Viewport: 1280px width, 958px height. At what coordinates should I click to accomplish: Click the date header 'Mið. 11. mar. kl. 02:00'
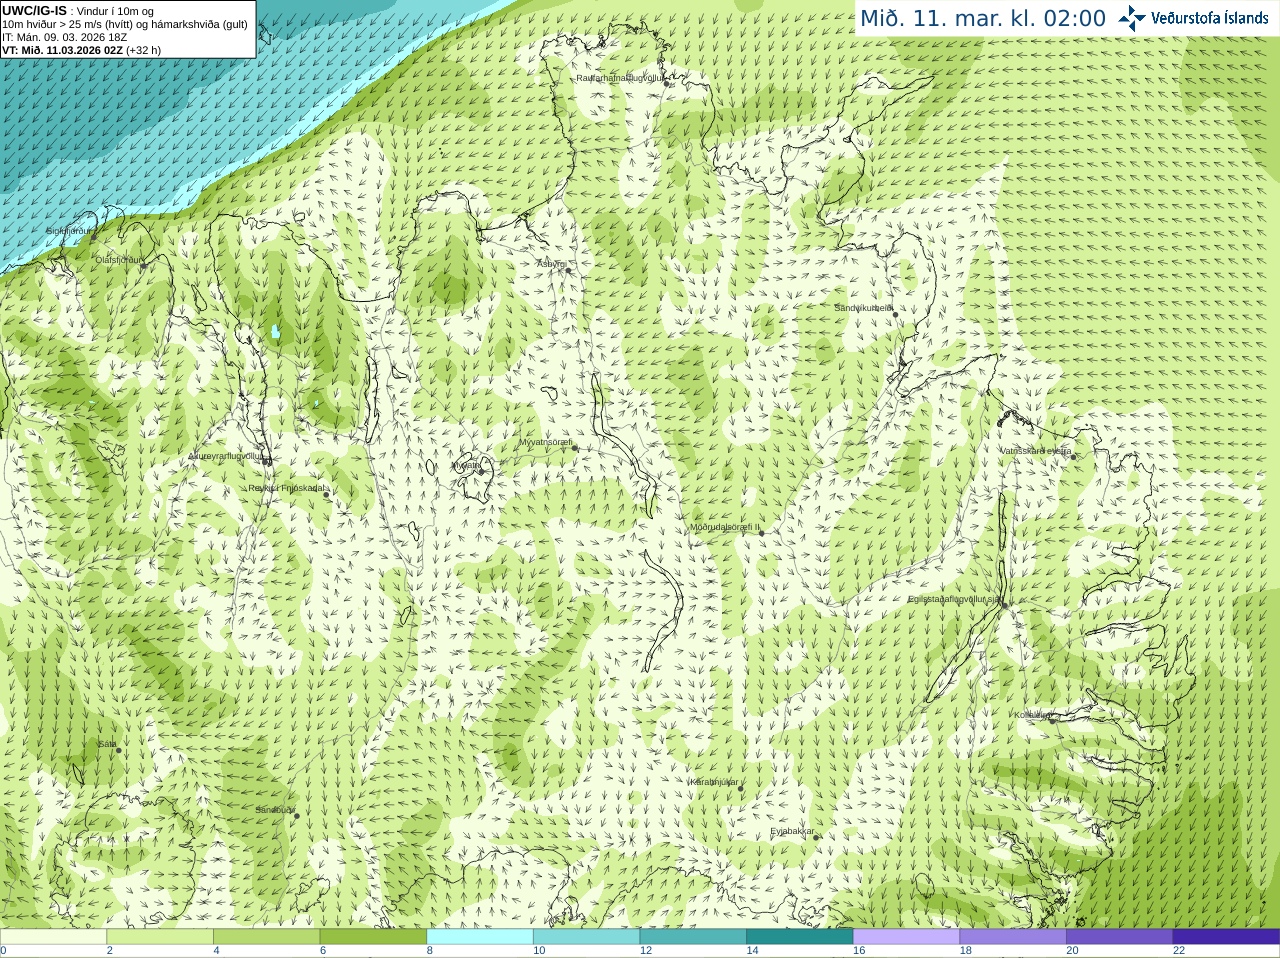click(x=983, y=19)
